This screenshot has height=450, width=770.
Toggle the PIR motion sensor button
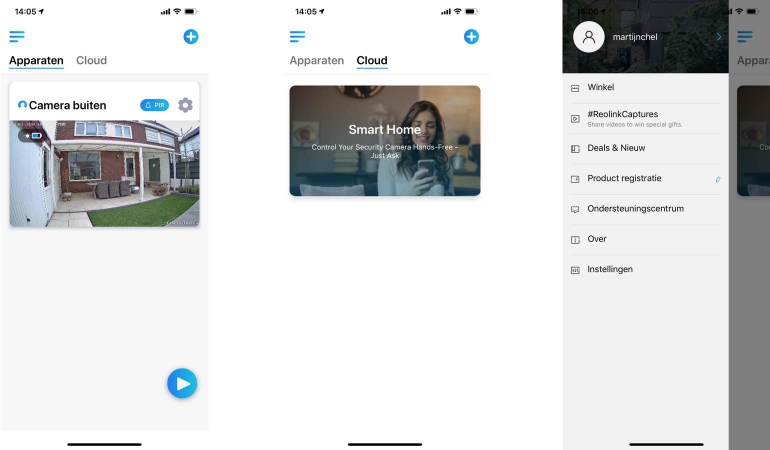click(x=154, y=105)
